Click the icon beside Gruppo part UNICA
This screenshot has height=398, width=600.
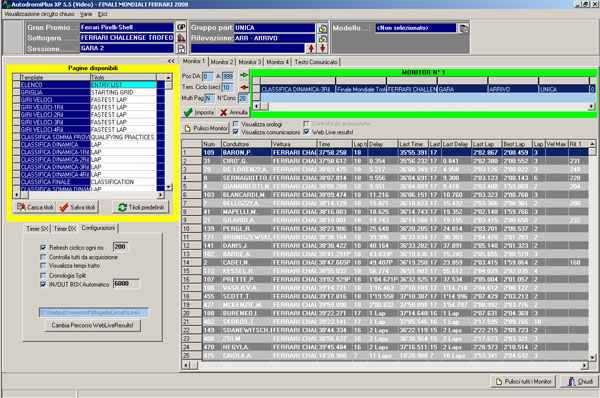point(323,28)
